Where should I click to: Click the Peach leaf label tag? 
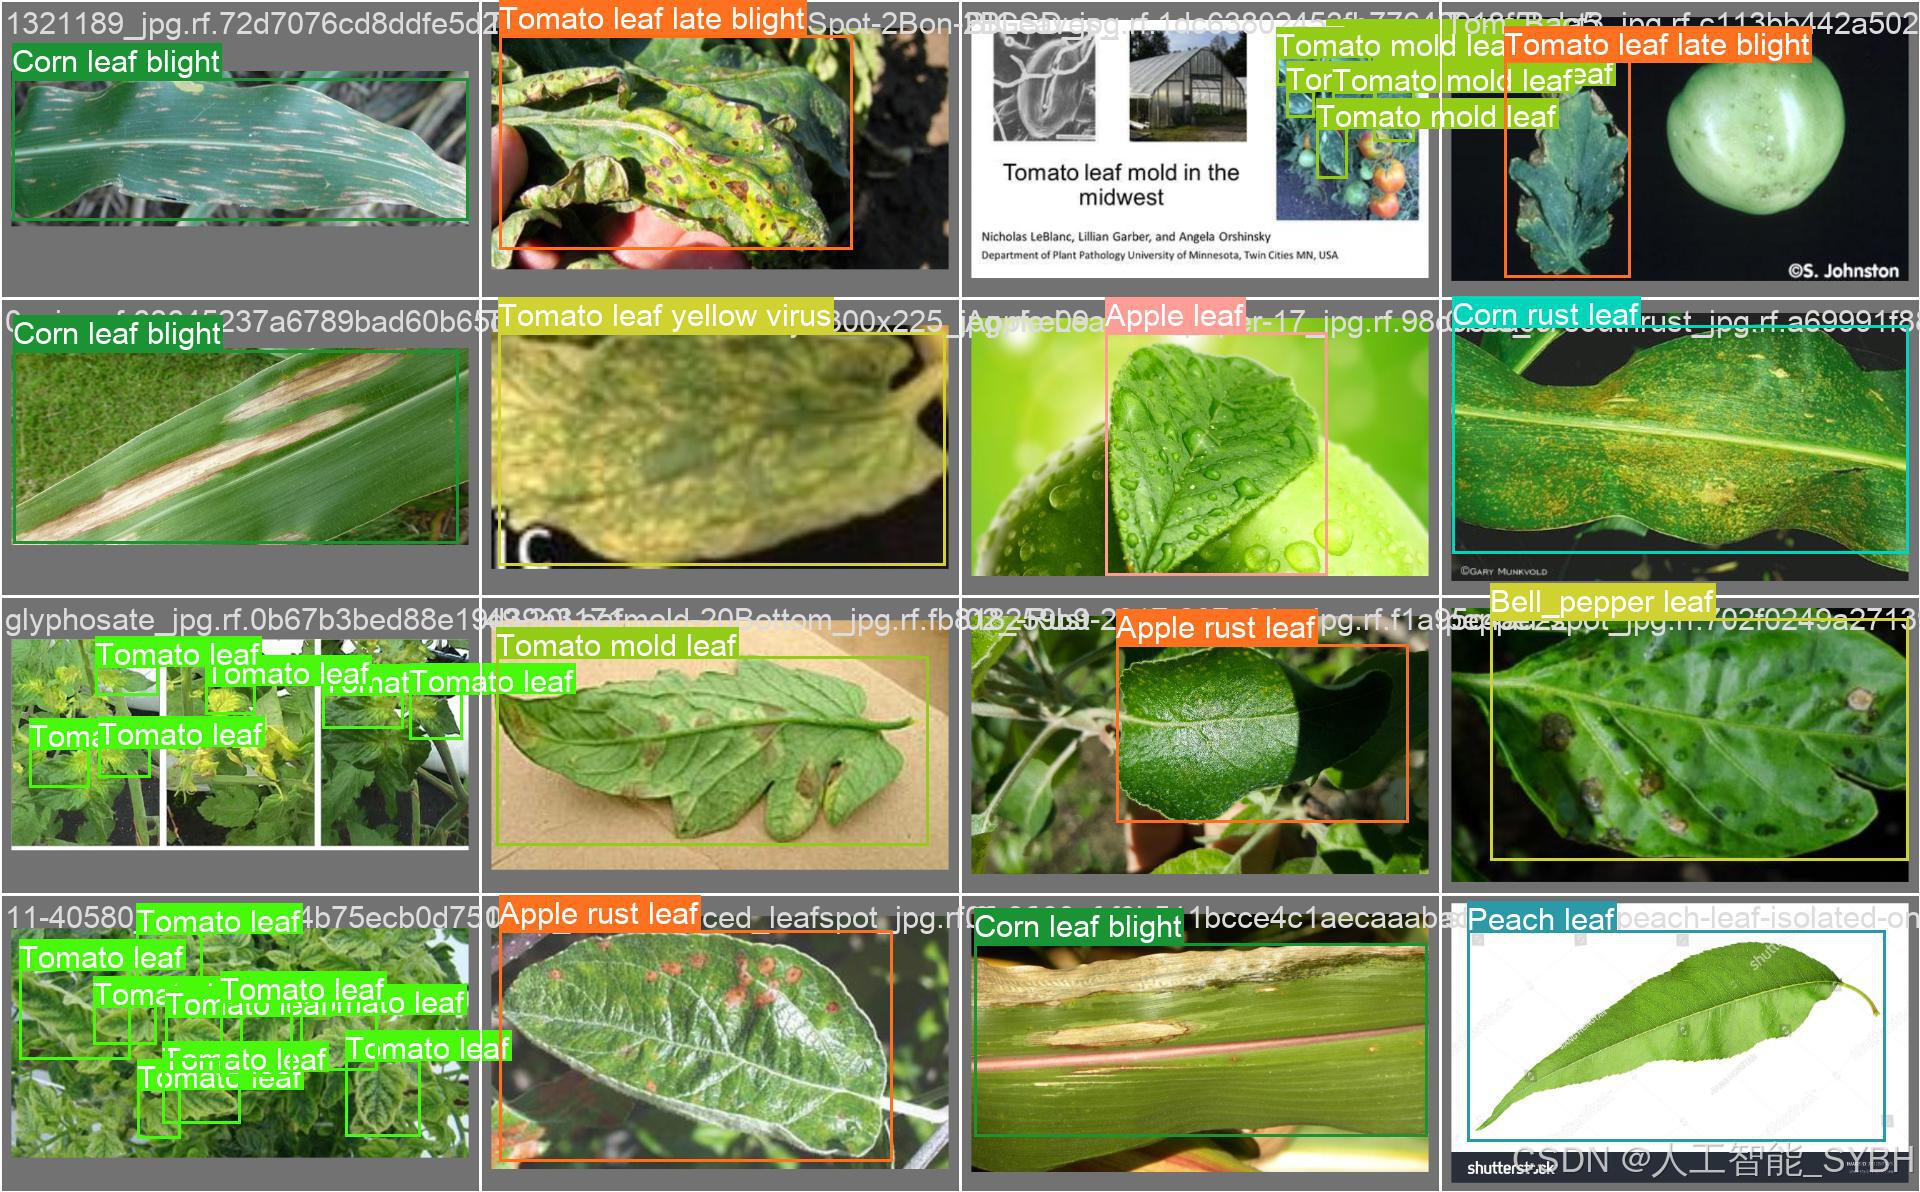tap(1540, 919)
